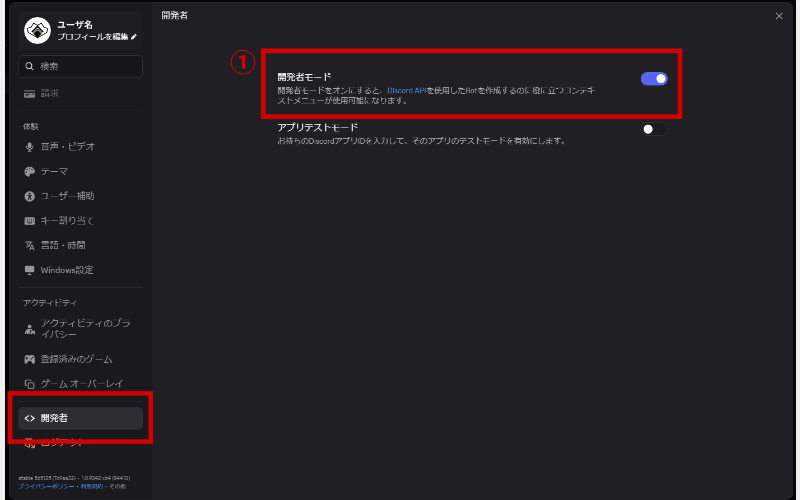Open the アクティビティのプライバシー settings page
Image resolution: width=800 pixels, height=500 pixels.
80,329
